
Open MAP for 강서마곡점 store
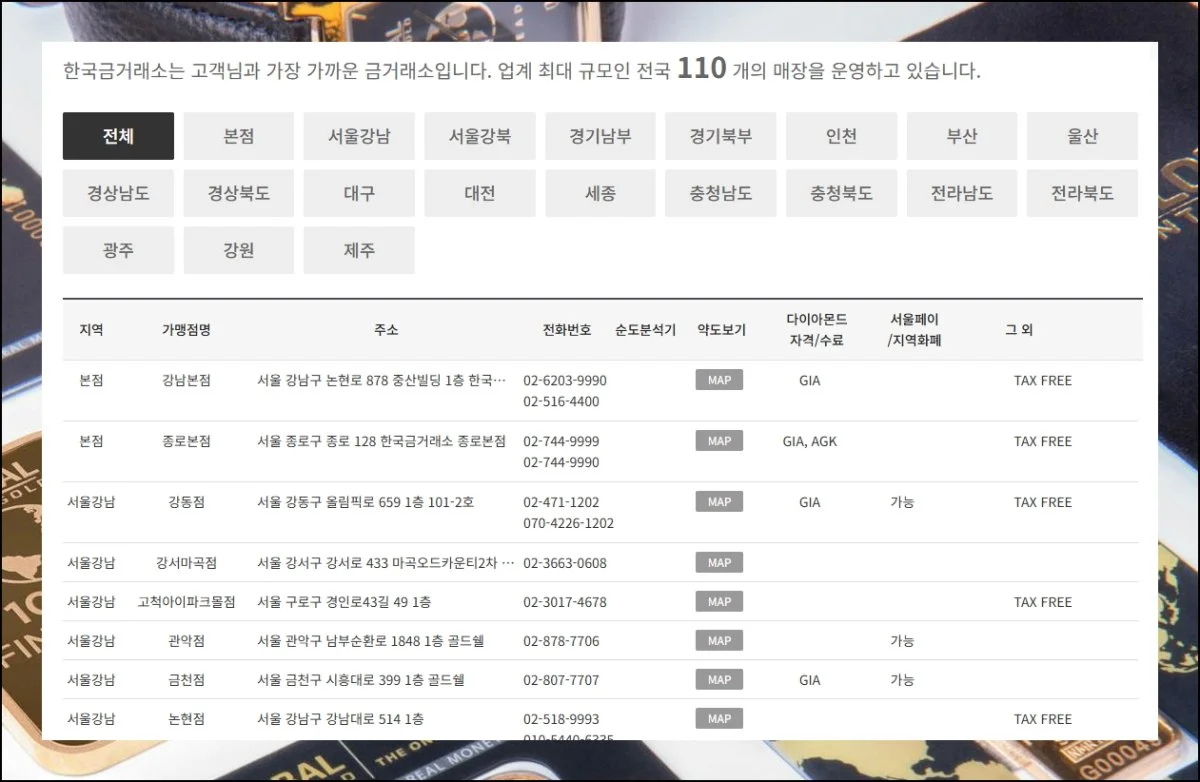click(719, 563)
